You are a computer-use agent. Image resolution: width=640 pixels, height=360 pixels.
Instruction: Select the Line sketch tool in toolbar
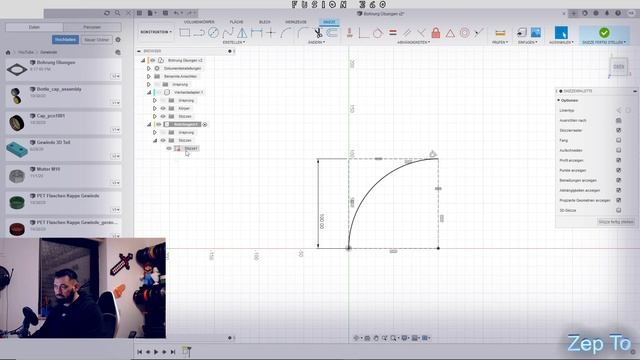click(x=199, y=33)
